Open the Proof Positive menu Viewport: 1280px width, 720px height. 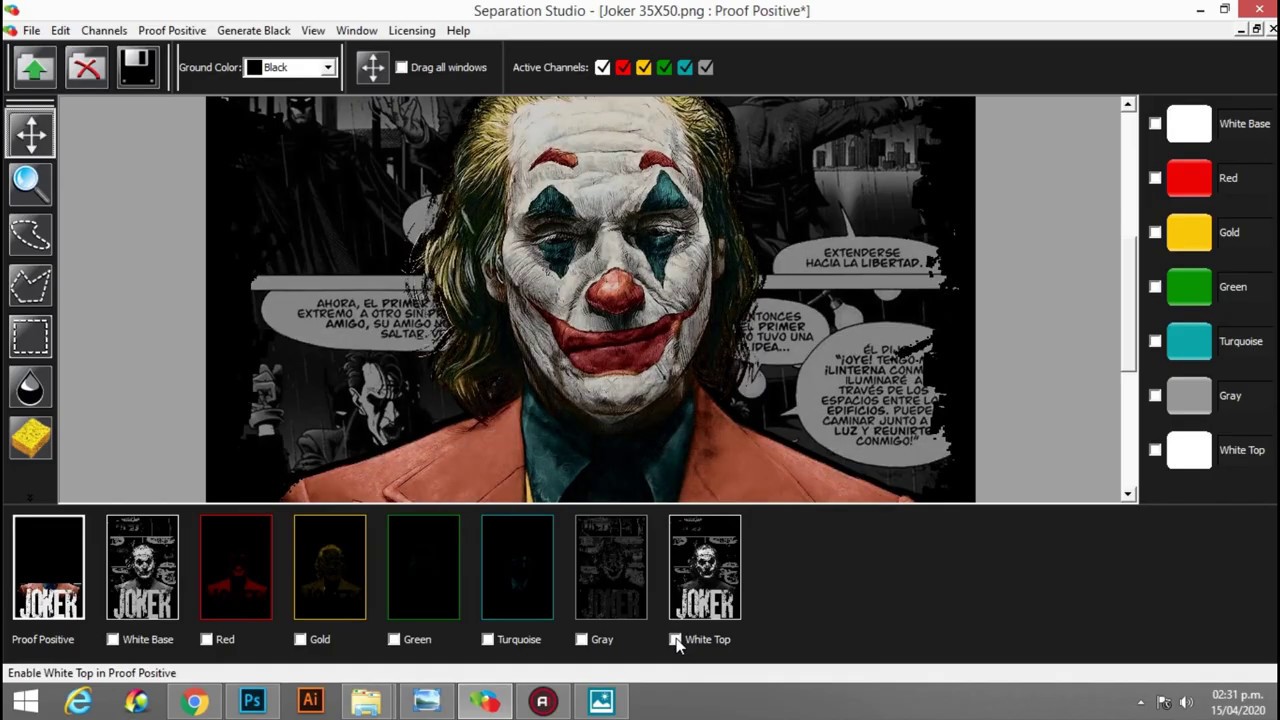[172, 31]
